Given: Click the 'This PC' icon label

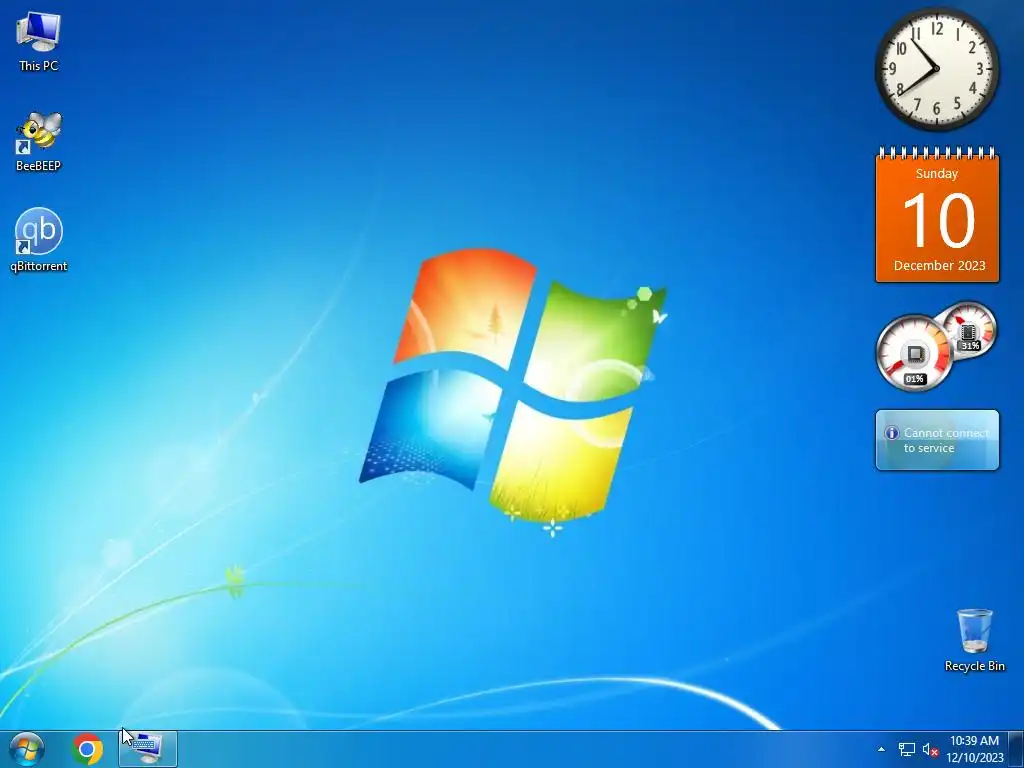Looking at the screenshot, I should pyautogui.click(x=39, y=65).
